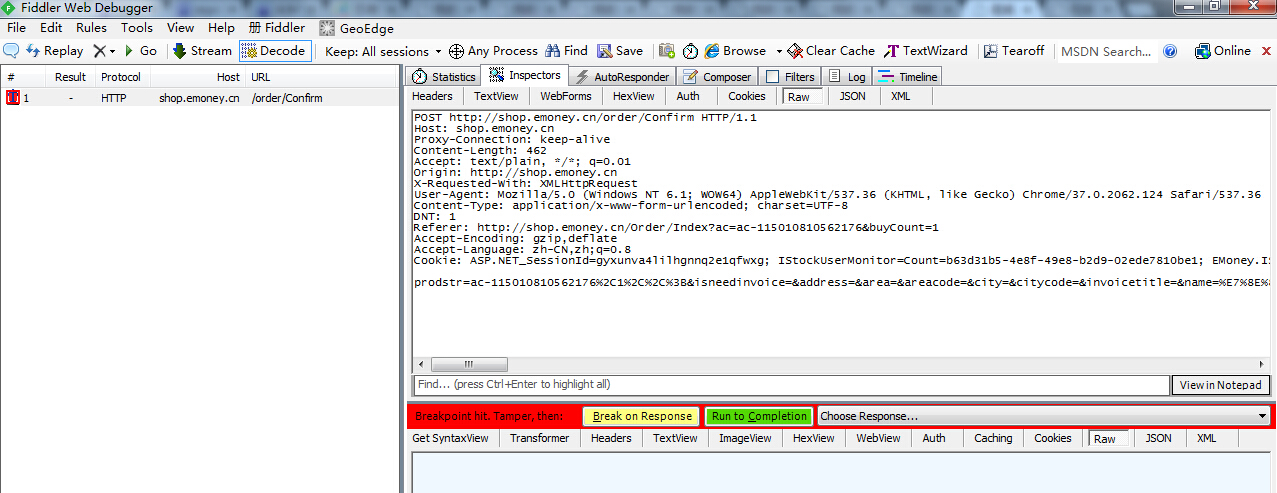Click the camera screenshot icon
Viewport: 1277px width, 493px height.
click(x=666, y=51)
